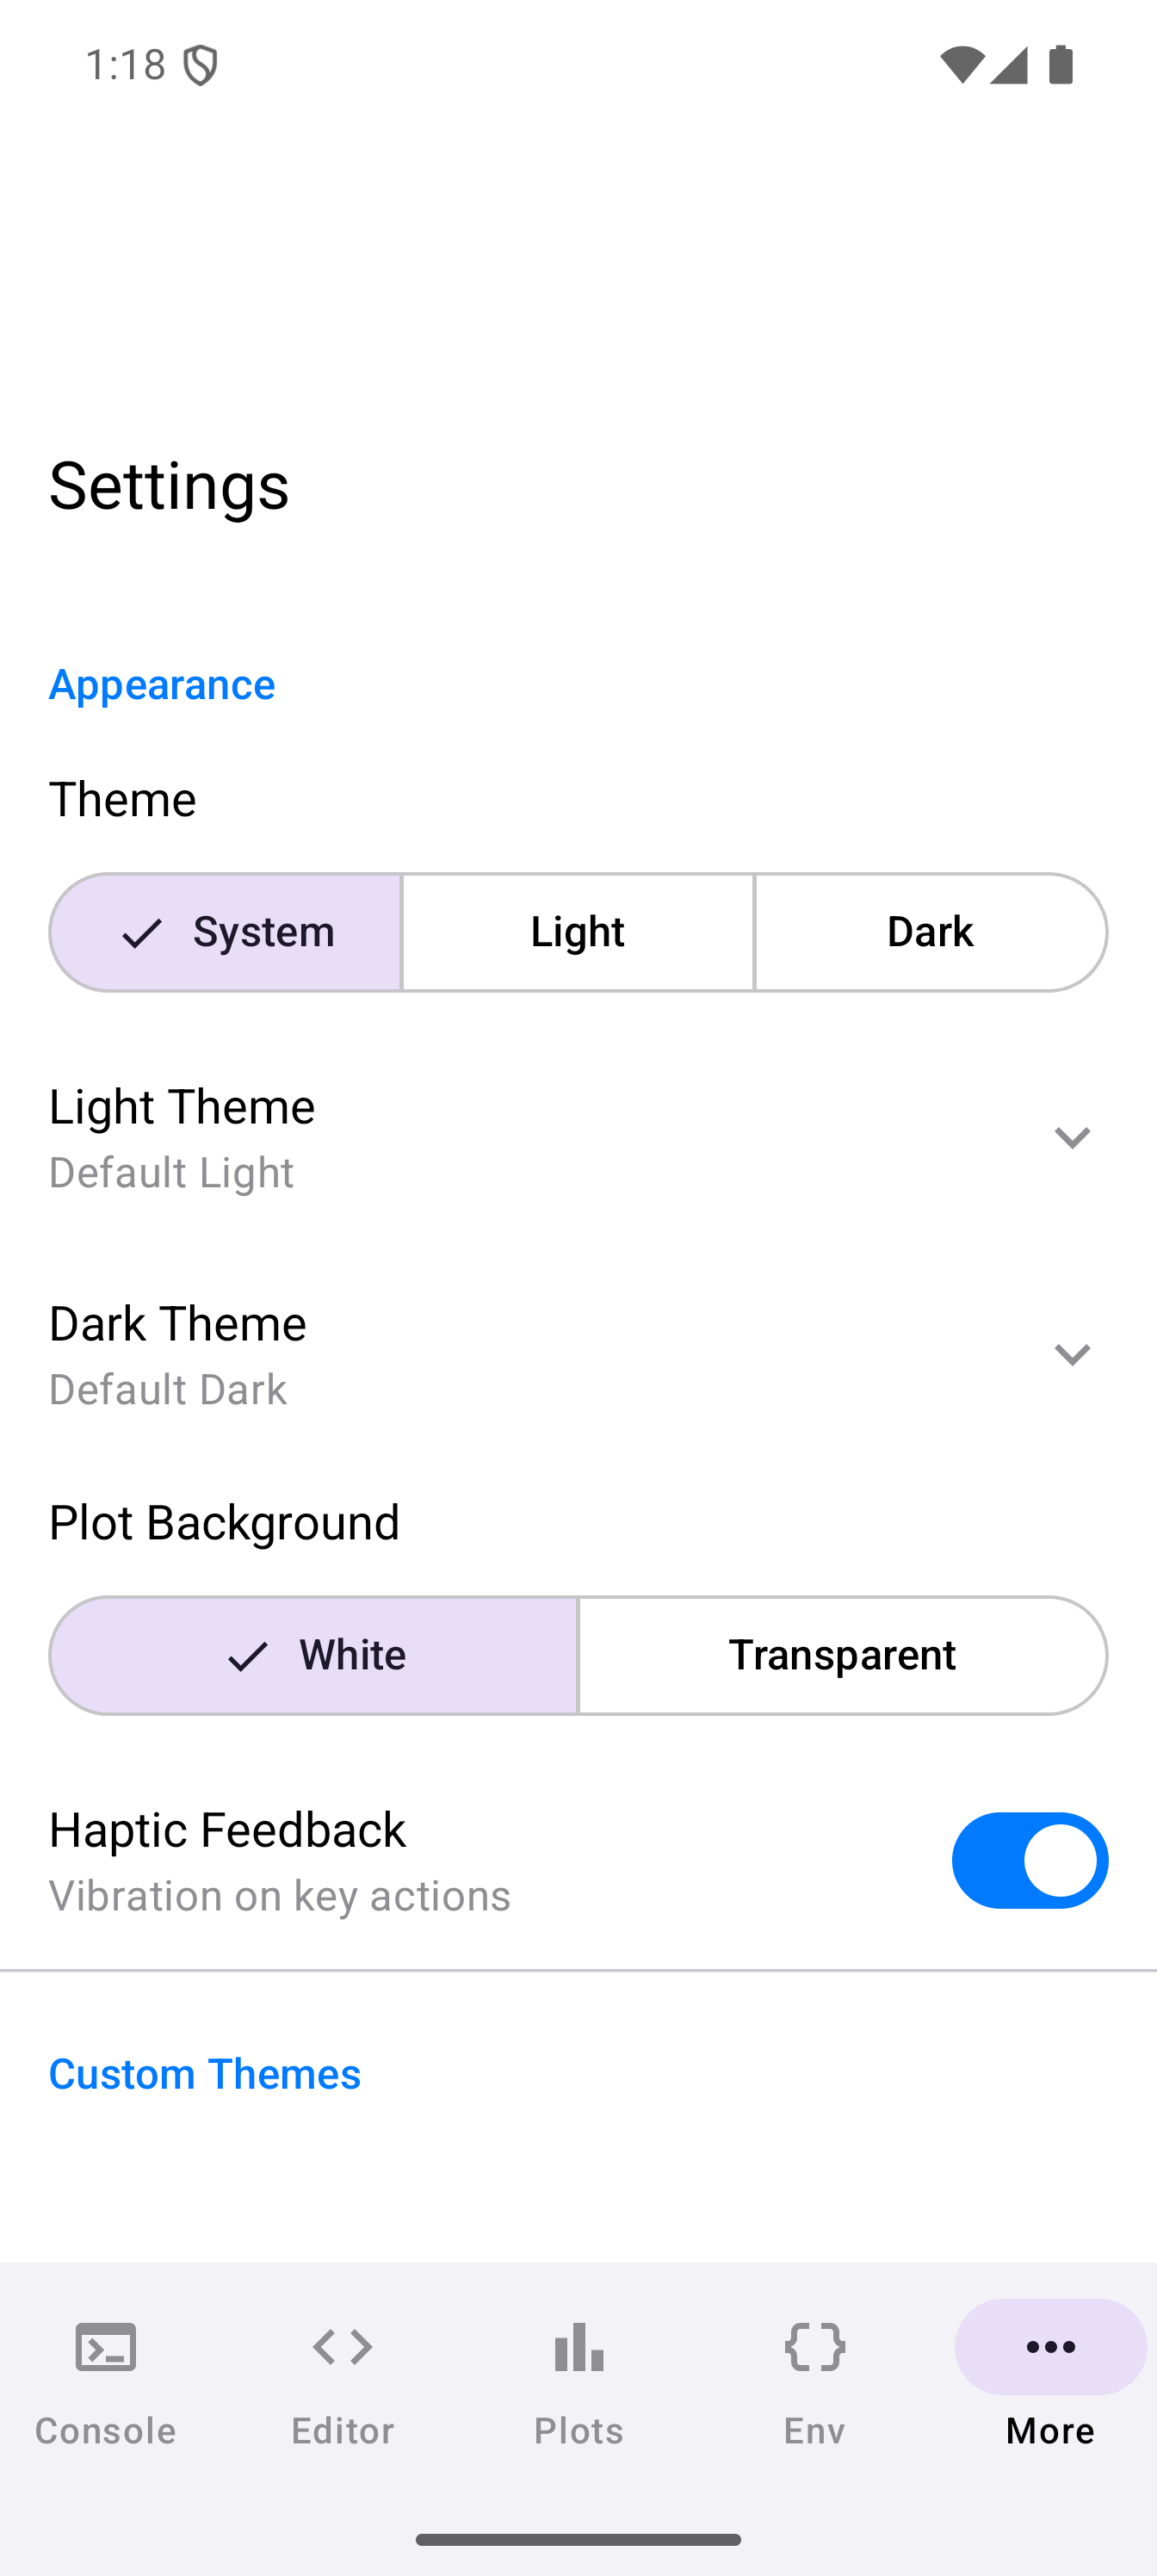Open the Env braces icon
Viewport: 1157px width, 2576px height.
pos(815,2346)
